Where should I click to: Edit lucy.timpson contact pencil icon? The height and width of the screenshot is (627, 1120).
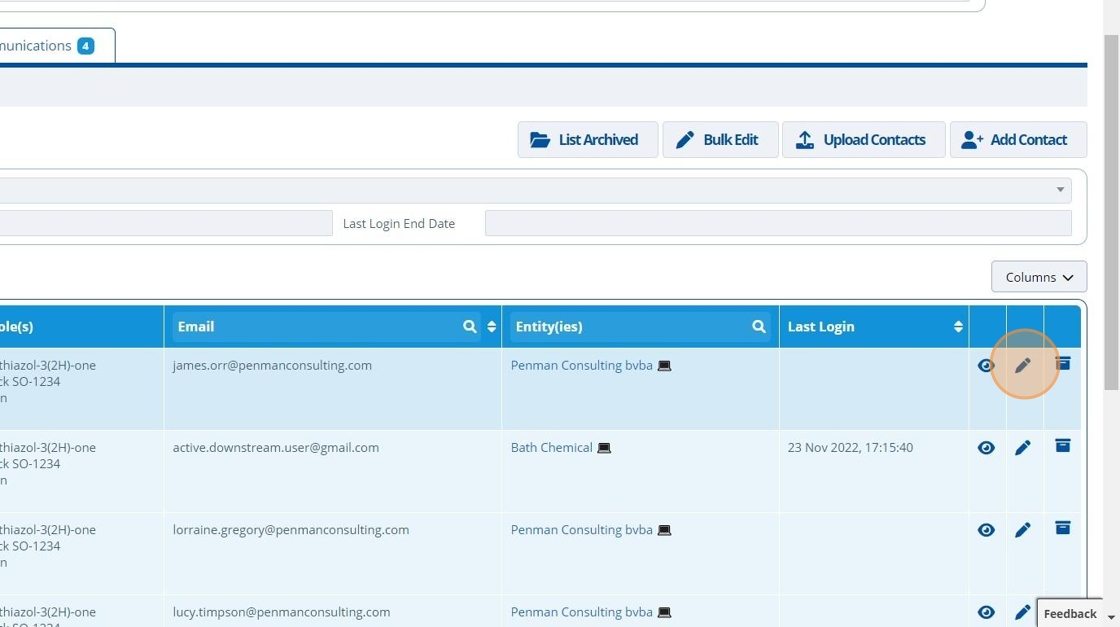[x=1023, y=612]
